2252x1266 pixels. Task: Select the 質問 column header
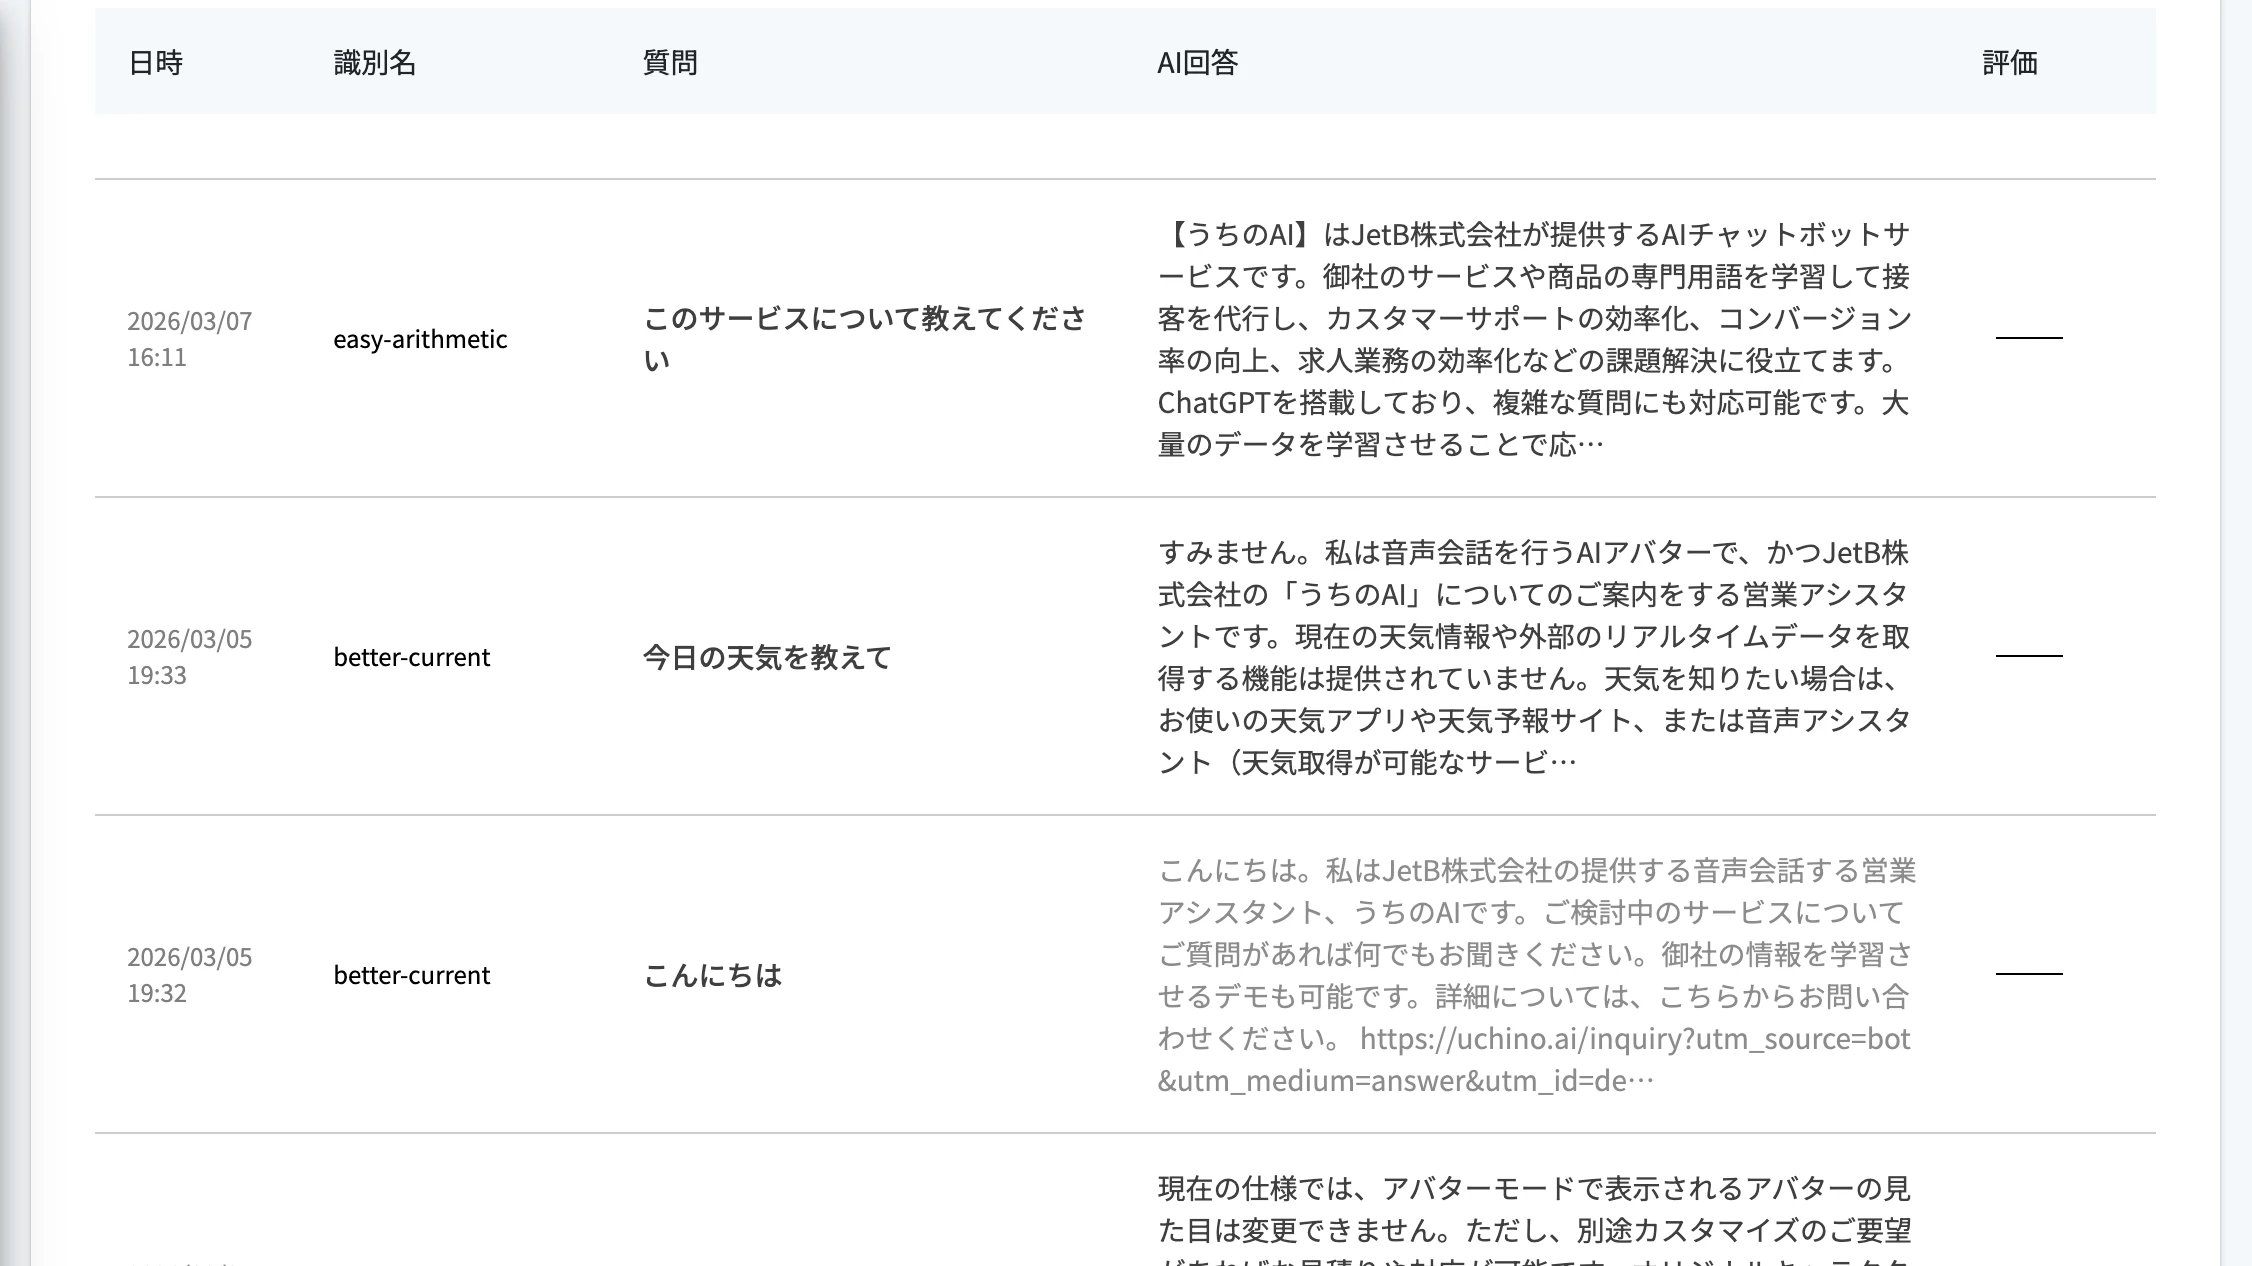[x=668, y=62]
